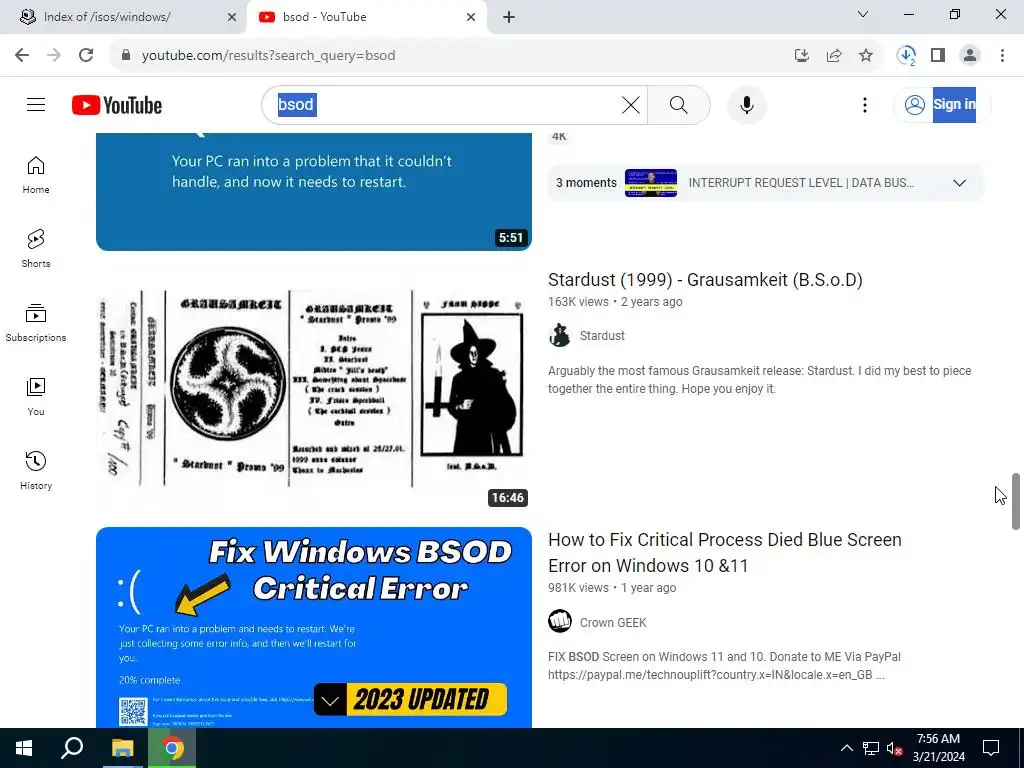Open the Stardust channel name link
1024x768 pixels.
602,336
